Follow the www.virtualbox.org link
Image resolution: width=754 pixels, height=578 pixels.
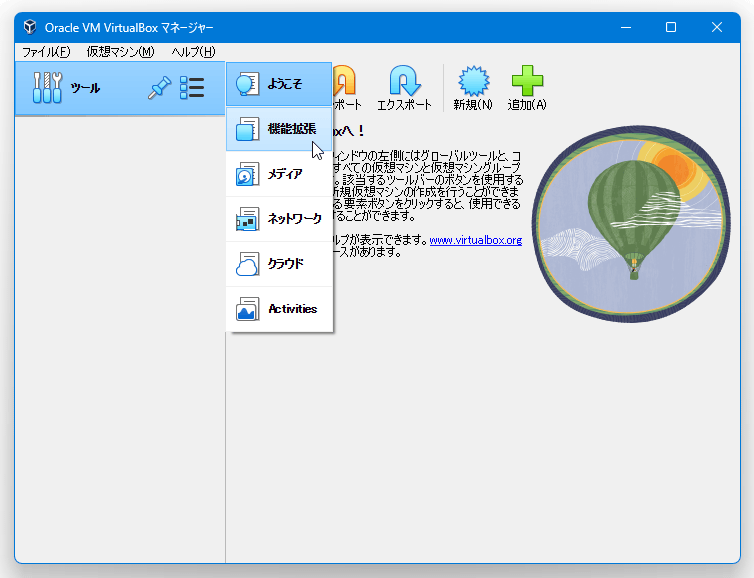476,240
